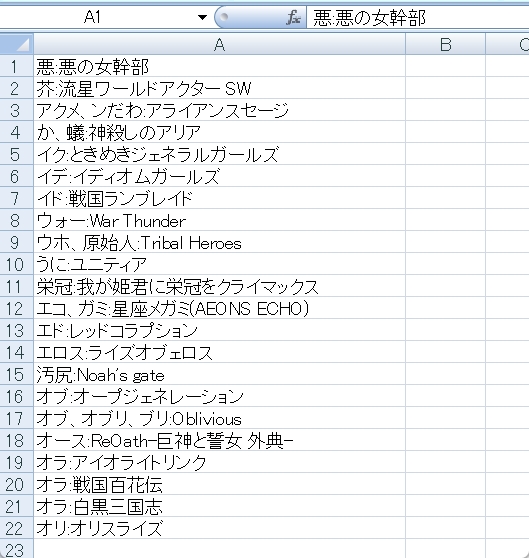Select row 12 header

(16, 308)
